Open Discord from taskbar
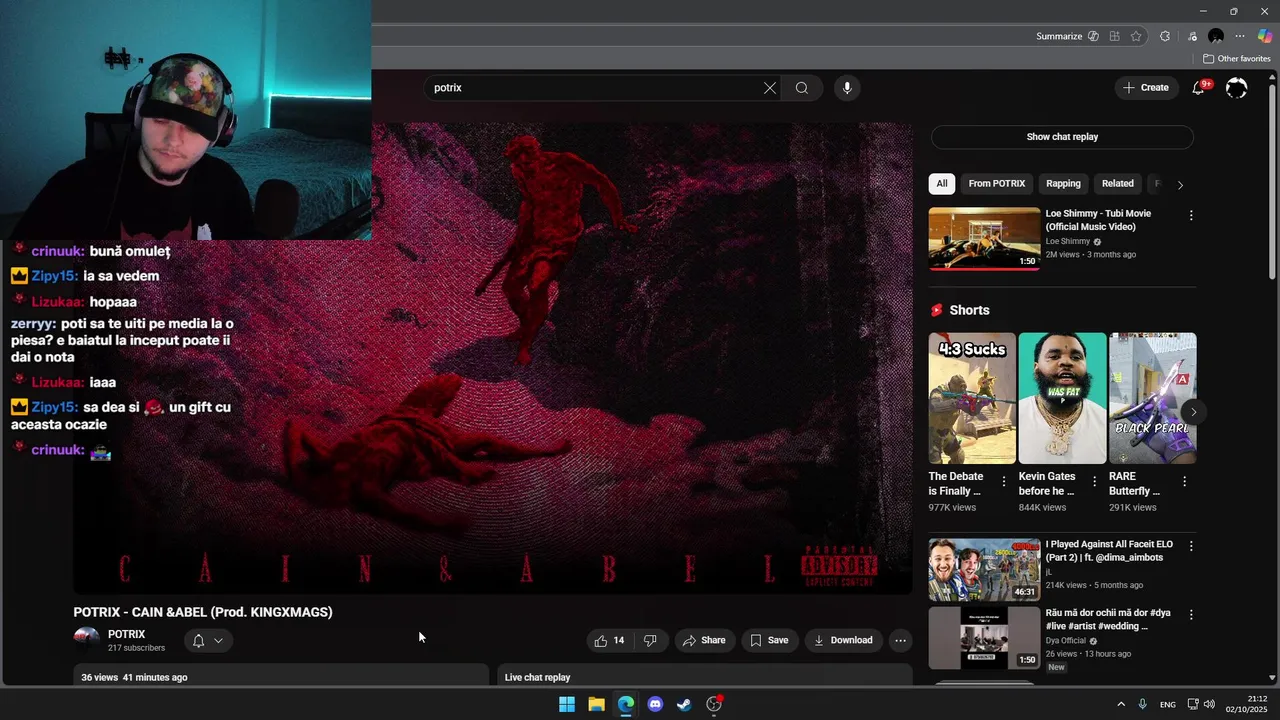Screen dimensions: 1280x720 pos(655,704)
